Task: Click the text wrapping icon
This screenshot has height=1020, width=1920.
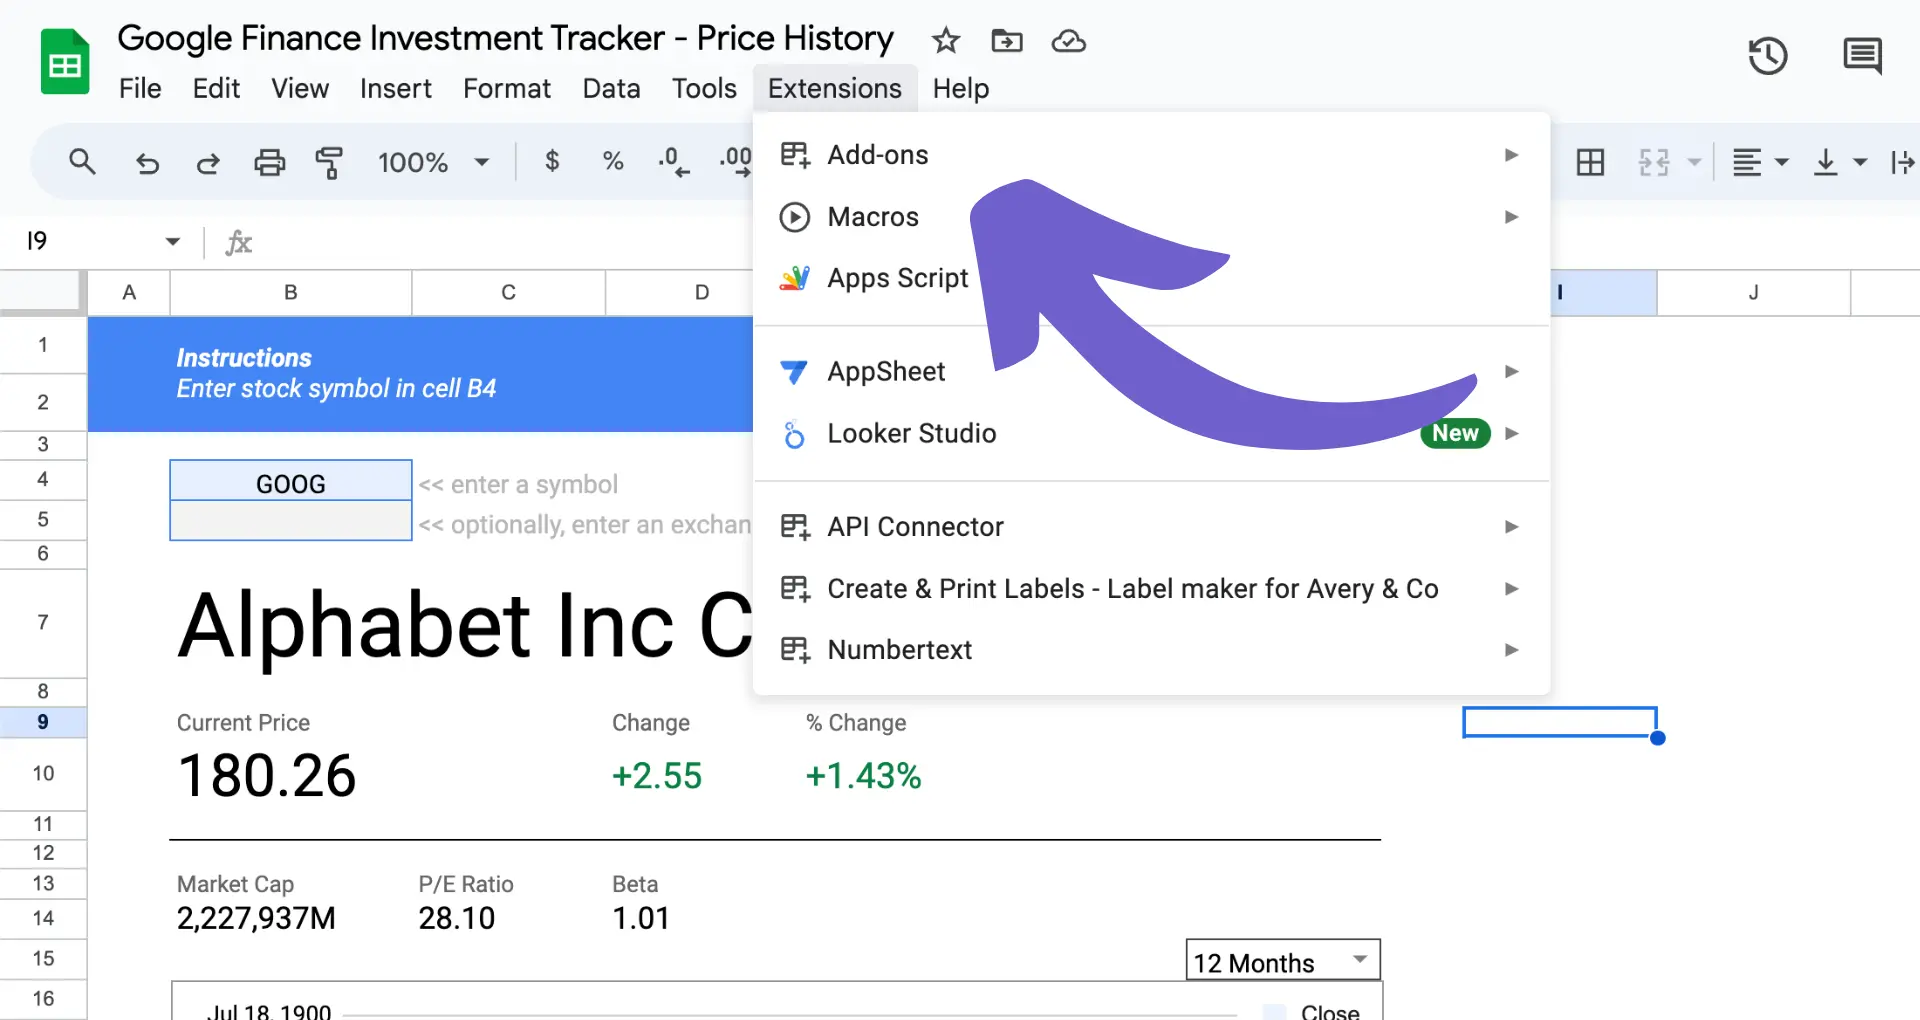Action: 1902,162
